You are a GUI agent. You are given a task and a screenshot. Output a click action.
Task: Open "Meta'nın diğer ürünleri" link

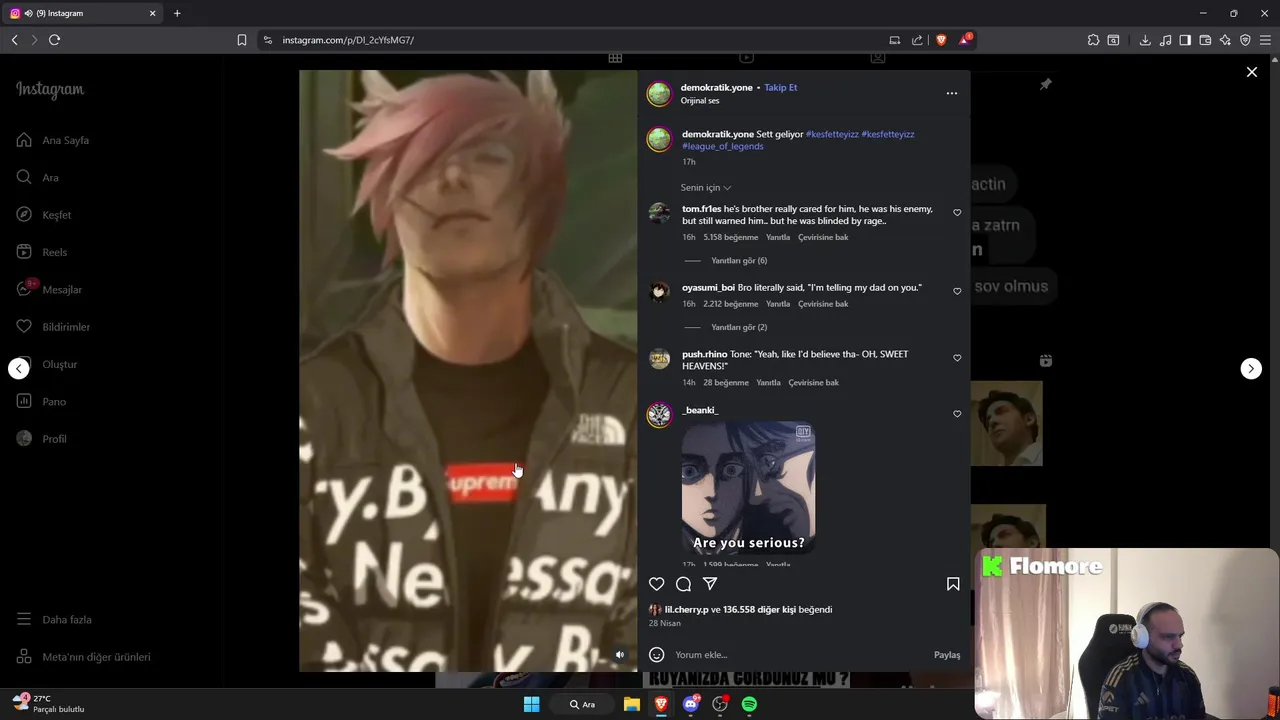click(84, 657)
